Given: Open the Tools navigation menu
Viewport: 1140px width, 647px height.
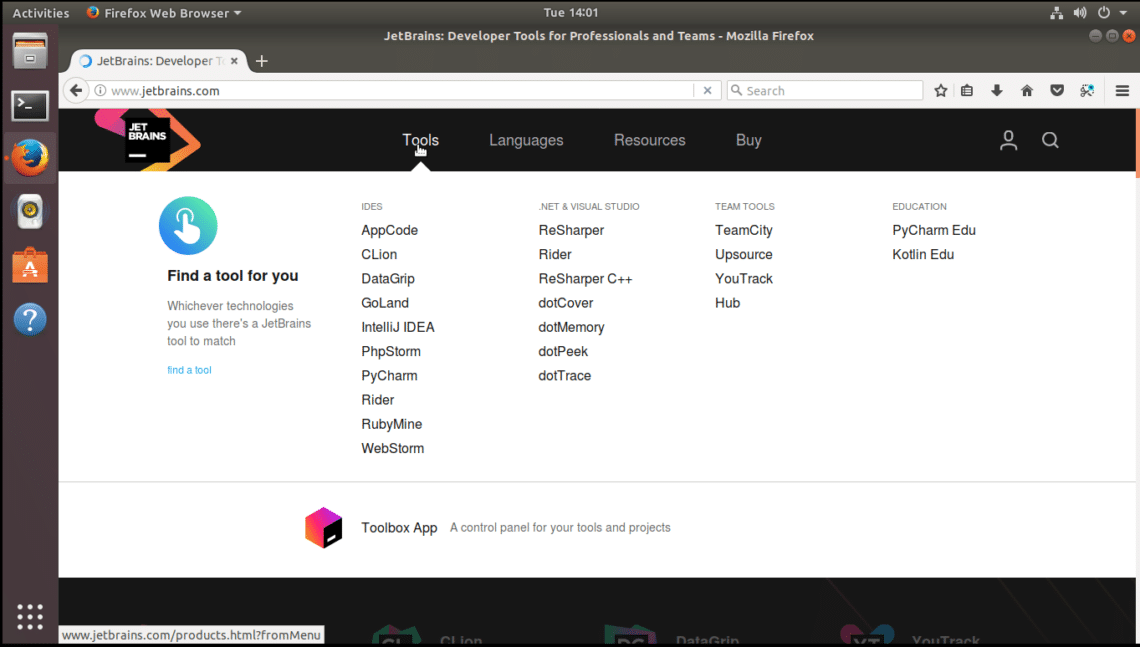Looking at the screenshot, I should [x=420, y=140].
